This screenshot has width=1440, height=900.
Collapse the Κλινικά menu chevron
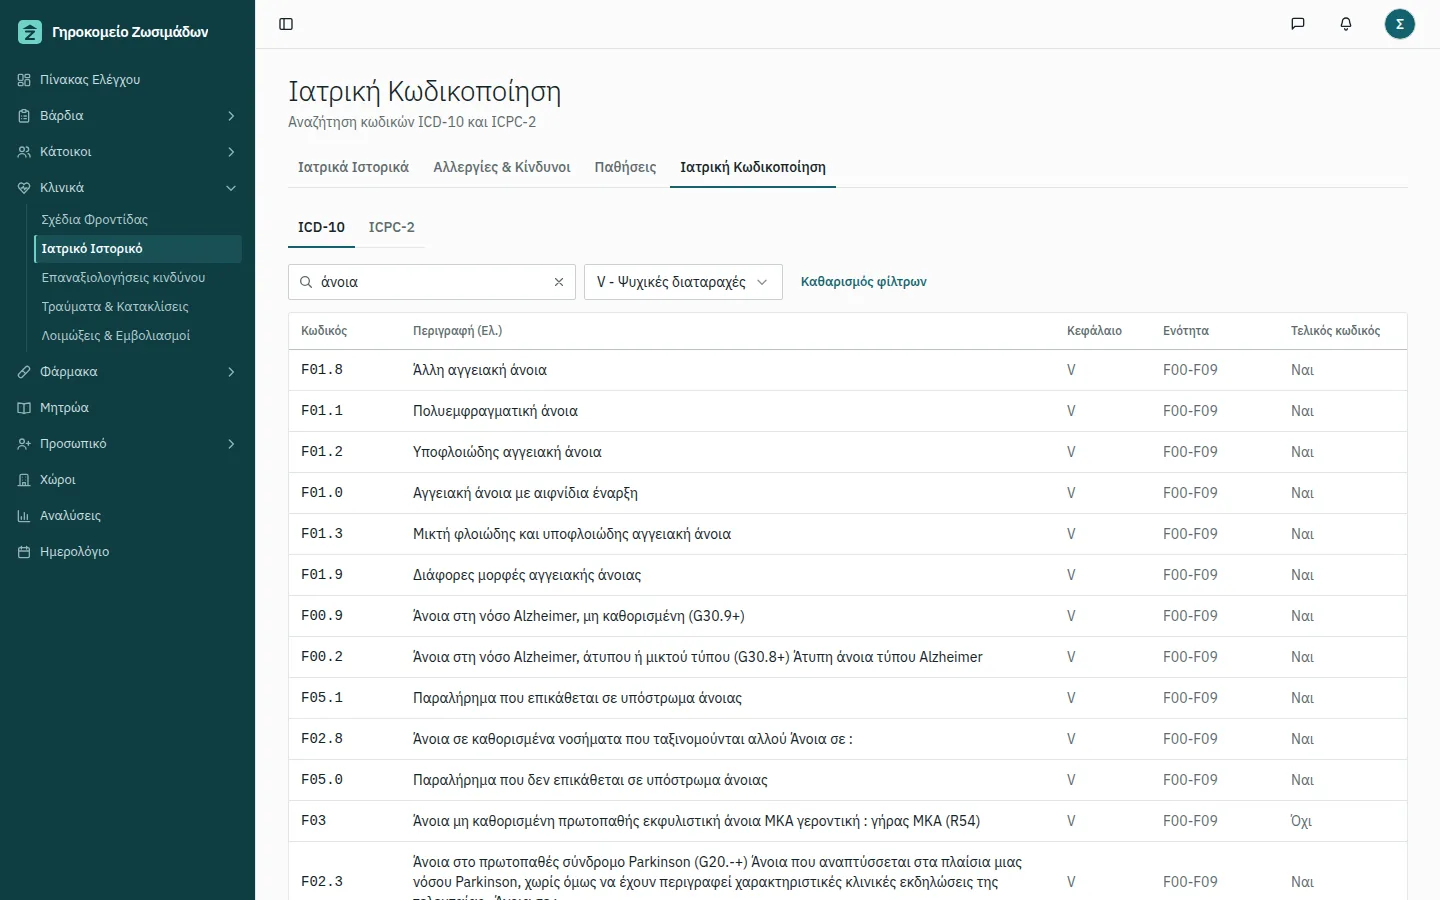point(231,188)
